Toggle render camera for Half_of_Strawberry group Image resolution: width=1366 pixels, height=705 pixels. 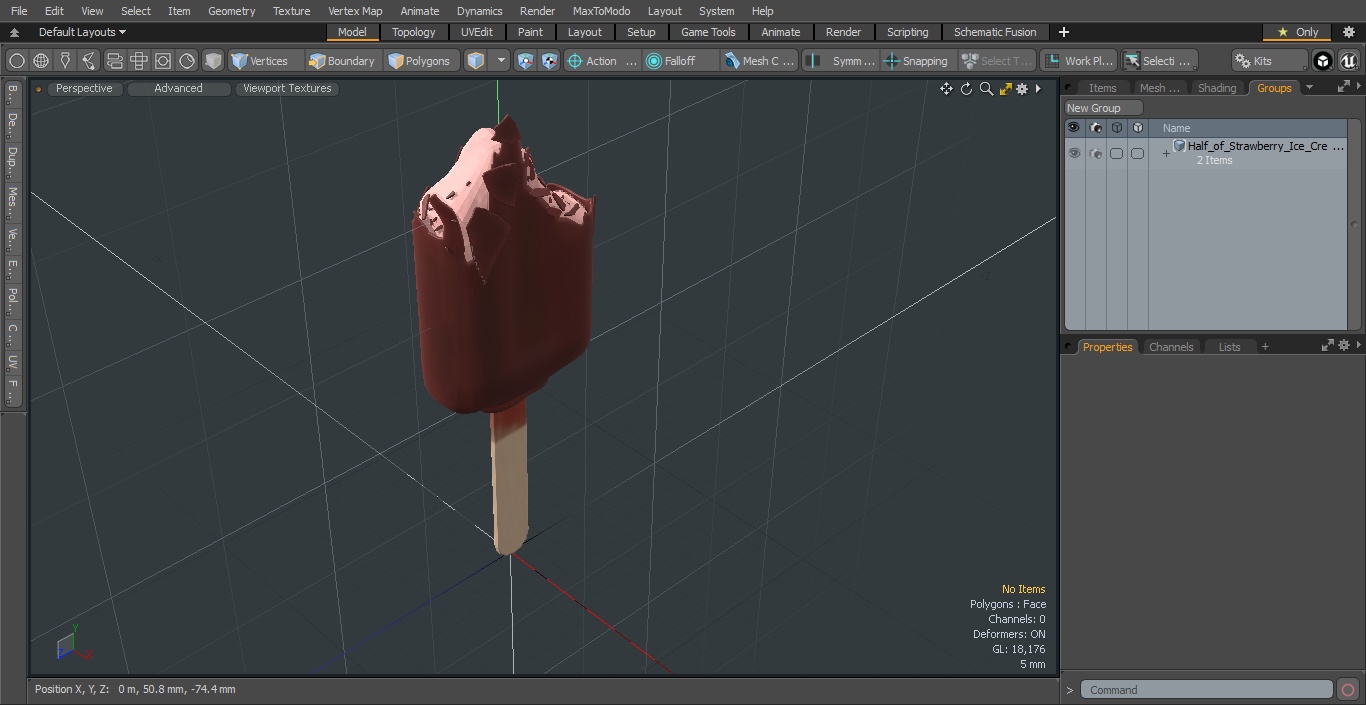coord(1095,153)
